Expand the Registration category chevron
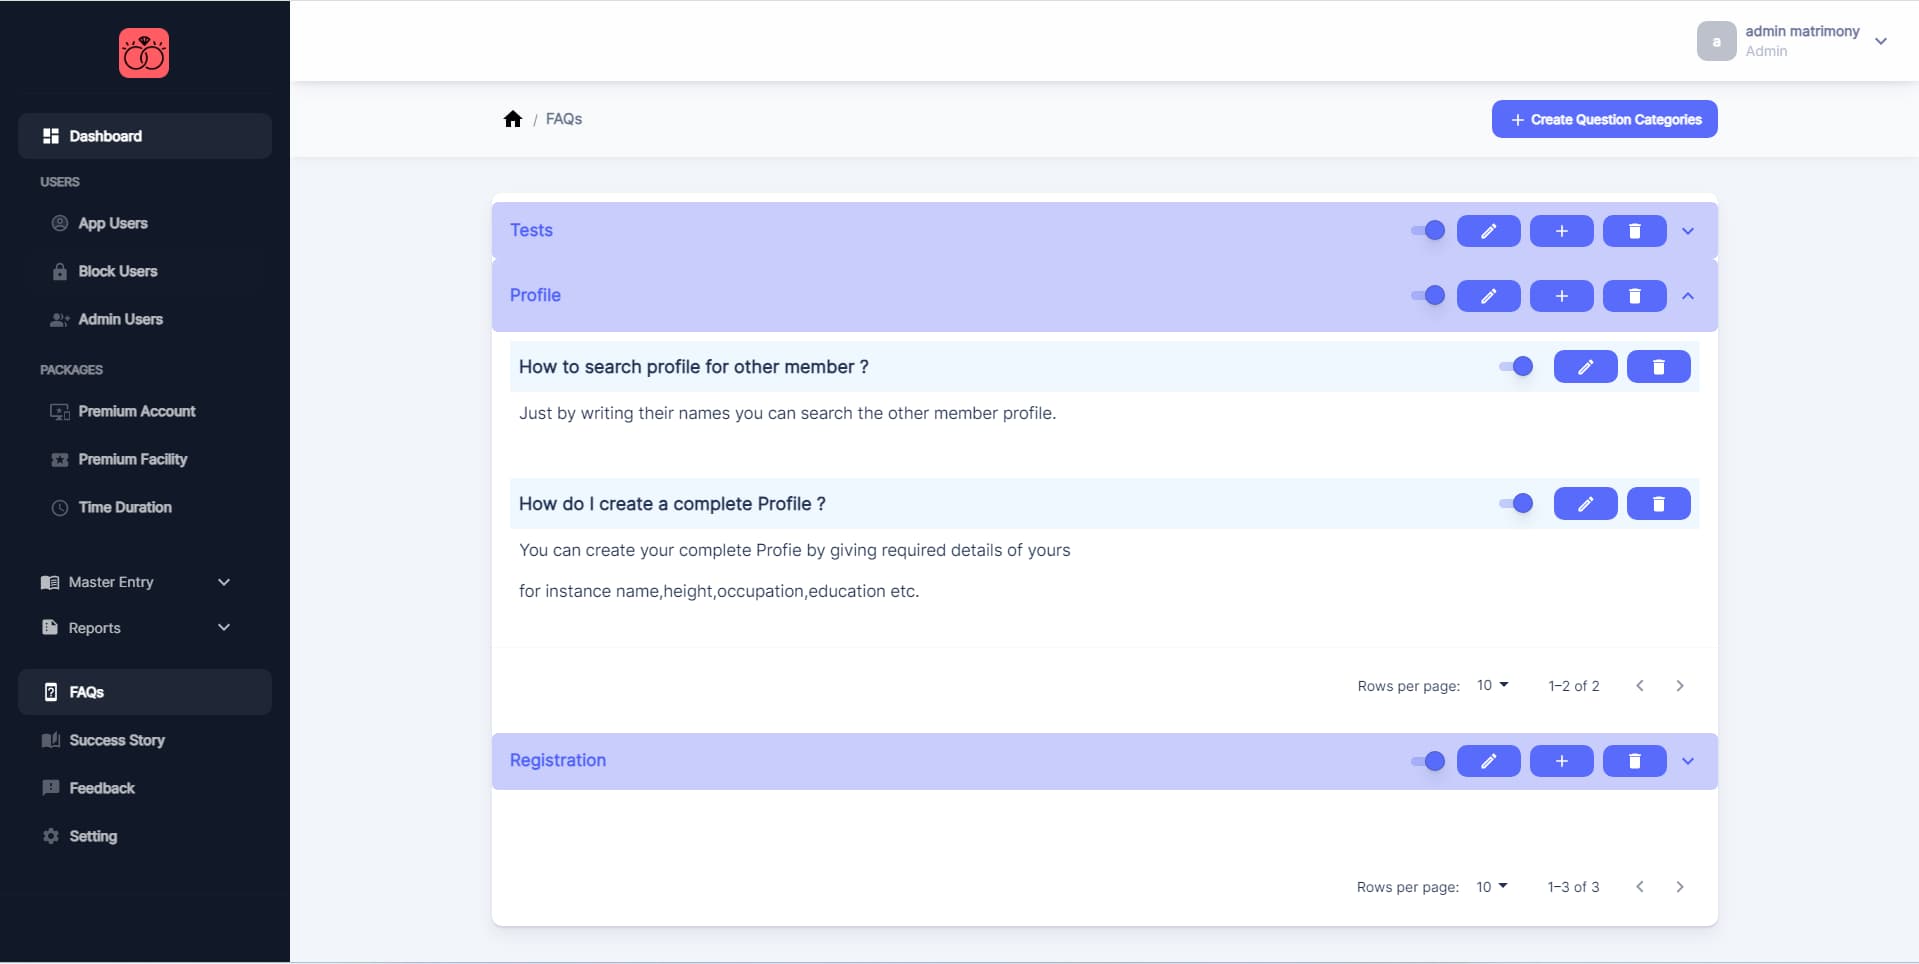 tap(1688, 761)
